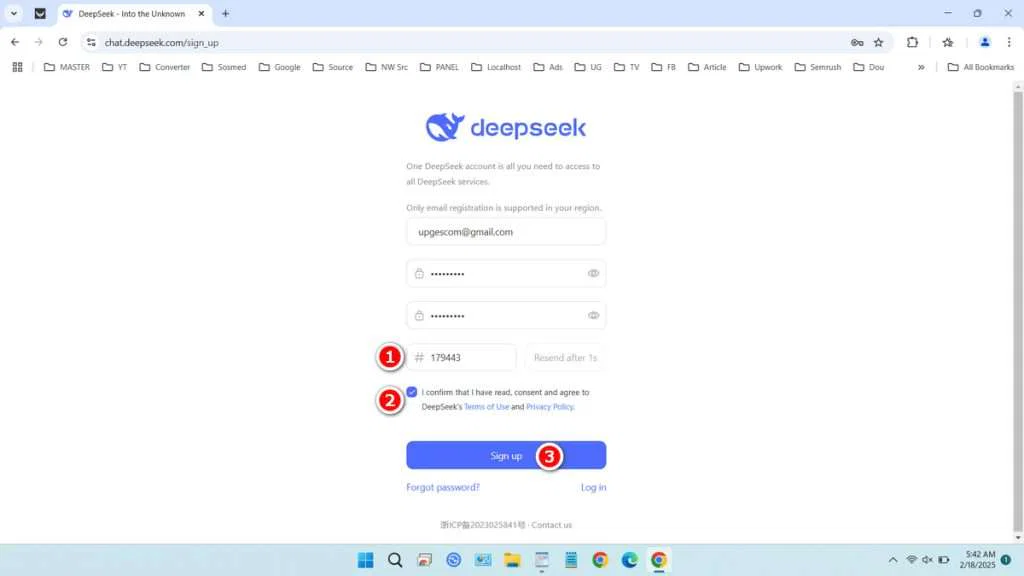
Task: Expand the Converter bookmarks folder
Action: coord(164,66)
